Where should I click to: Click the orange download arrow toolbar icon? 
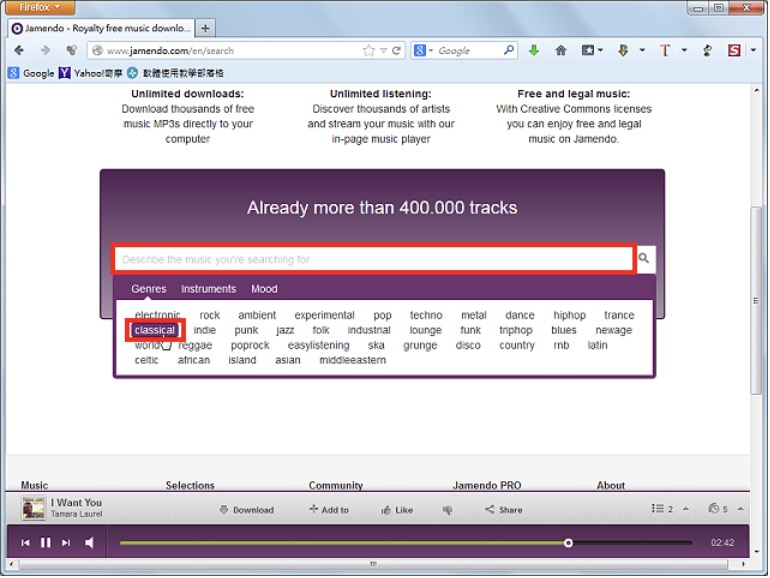click(623, 50)
